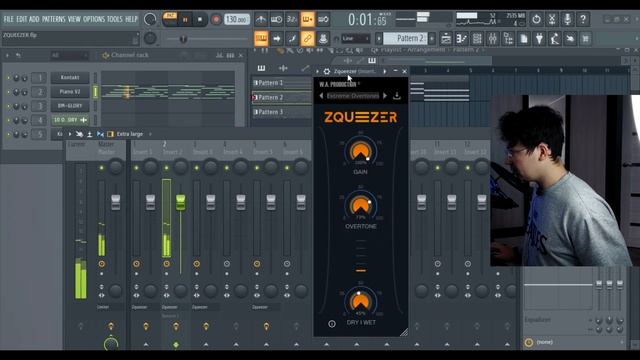The height and width of the screenshot is (360, 640).
Task: Select the BM-GLORY channel button
Action: (x=70, y=106)
